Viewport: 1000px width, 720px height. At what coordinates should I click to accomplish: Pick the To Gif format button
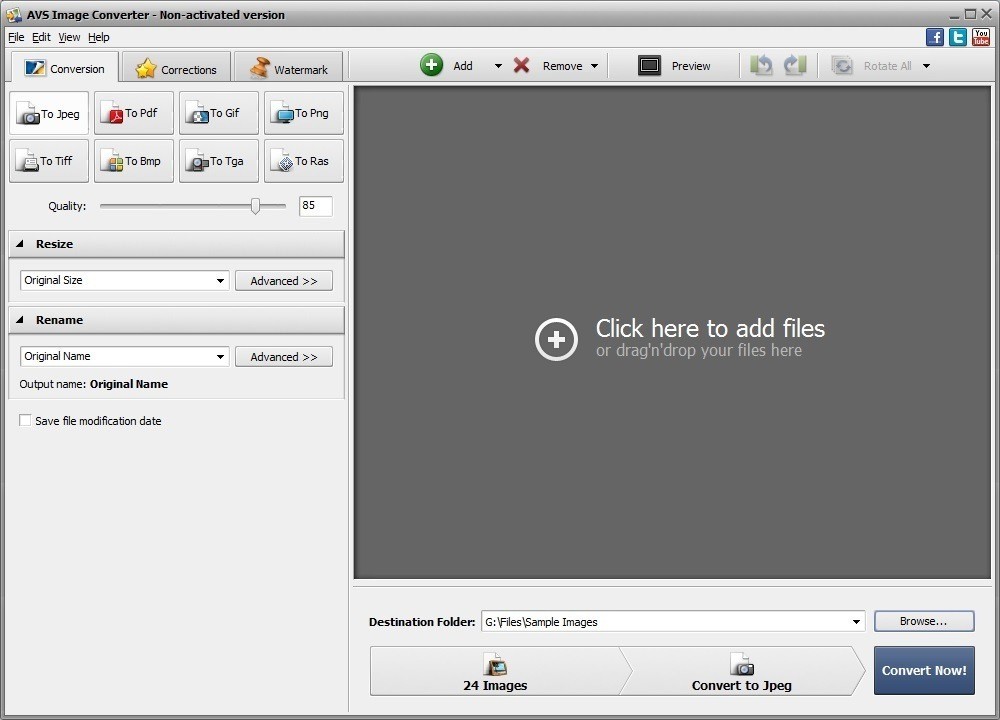218,113
